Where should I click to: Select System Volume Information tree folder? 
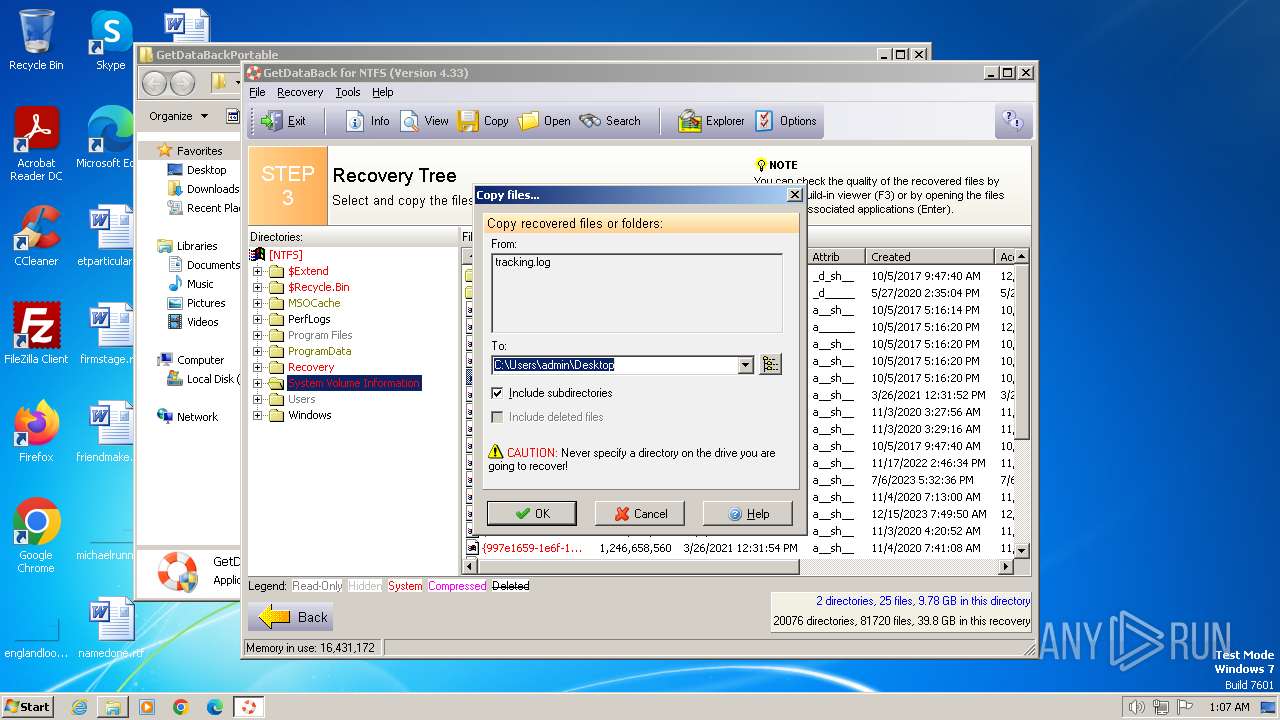[x=354, y=383]
